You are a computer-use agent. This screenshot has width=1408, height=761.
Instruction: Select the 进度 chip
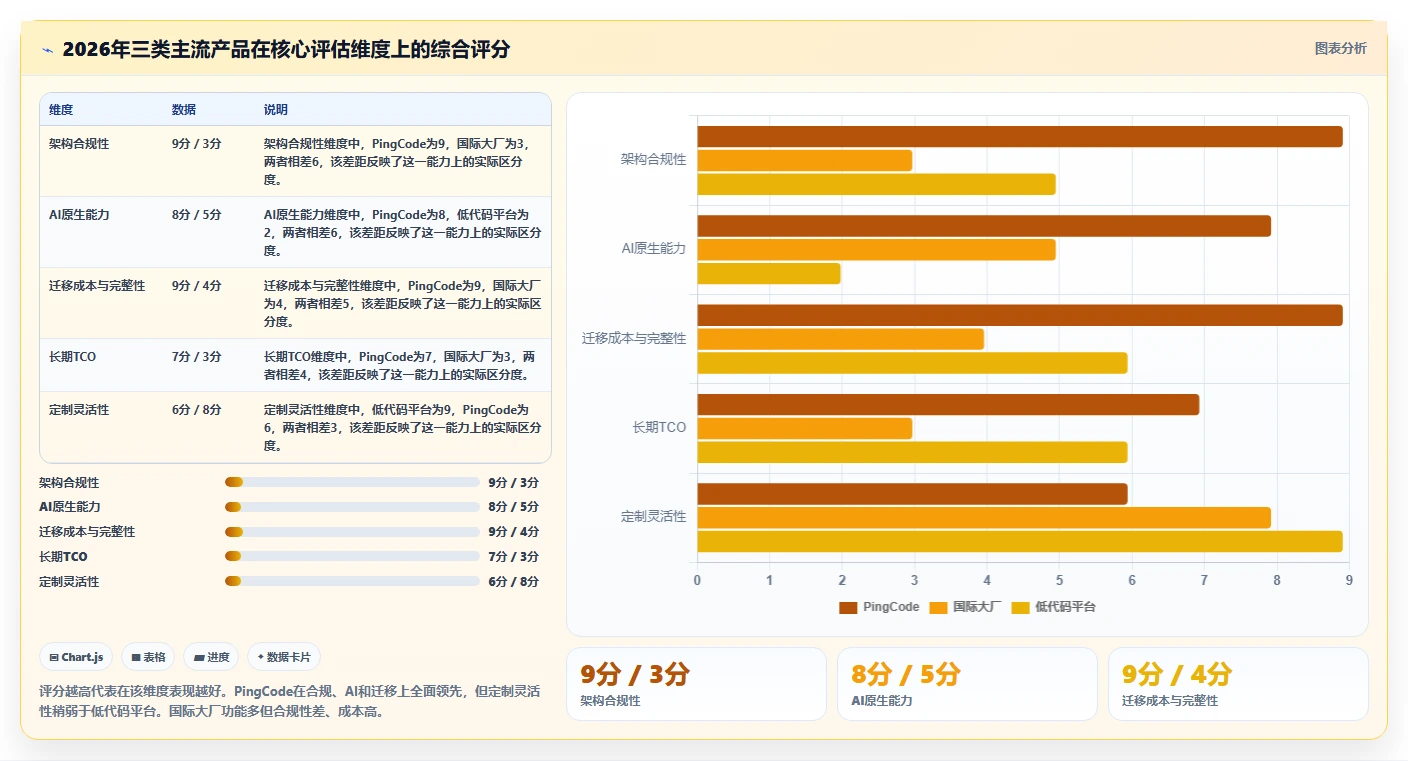tap(211, 657)
